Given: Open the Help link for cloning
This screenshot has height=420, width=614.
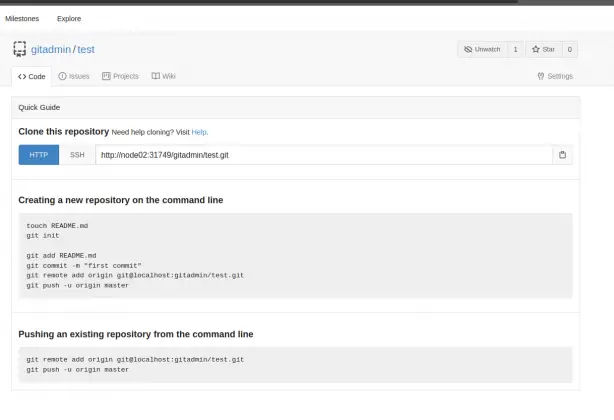Looking at the screenshot, I should (x=199, y=132).
